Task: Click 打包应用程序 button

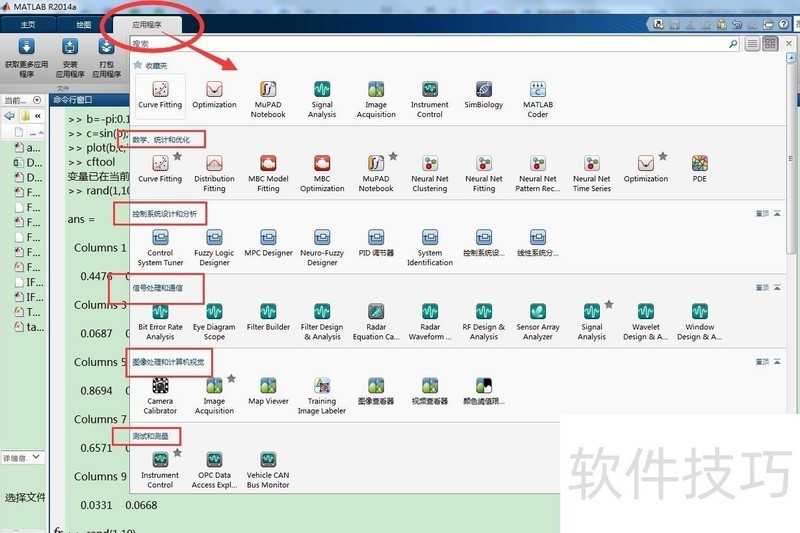Action: [107, 58]
